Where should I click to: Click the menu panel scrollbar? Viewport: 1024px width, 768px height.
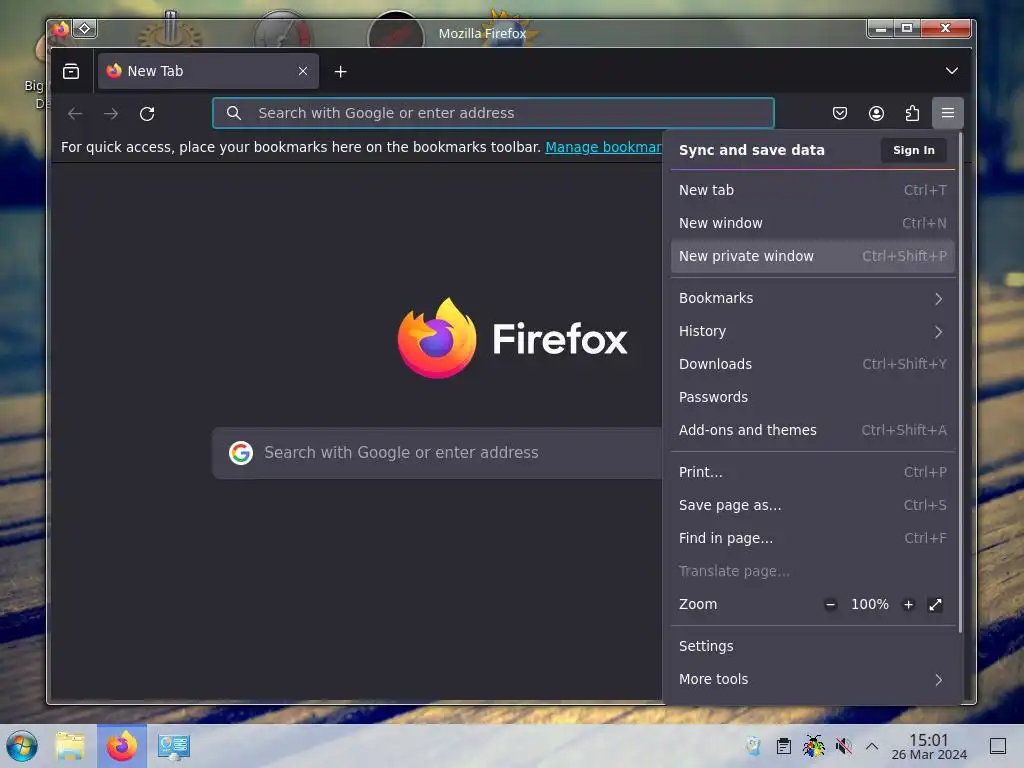960,383
